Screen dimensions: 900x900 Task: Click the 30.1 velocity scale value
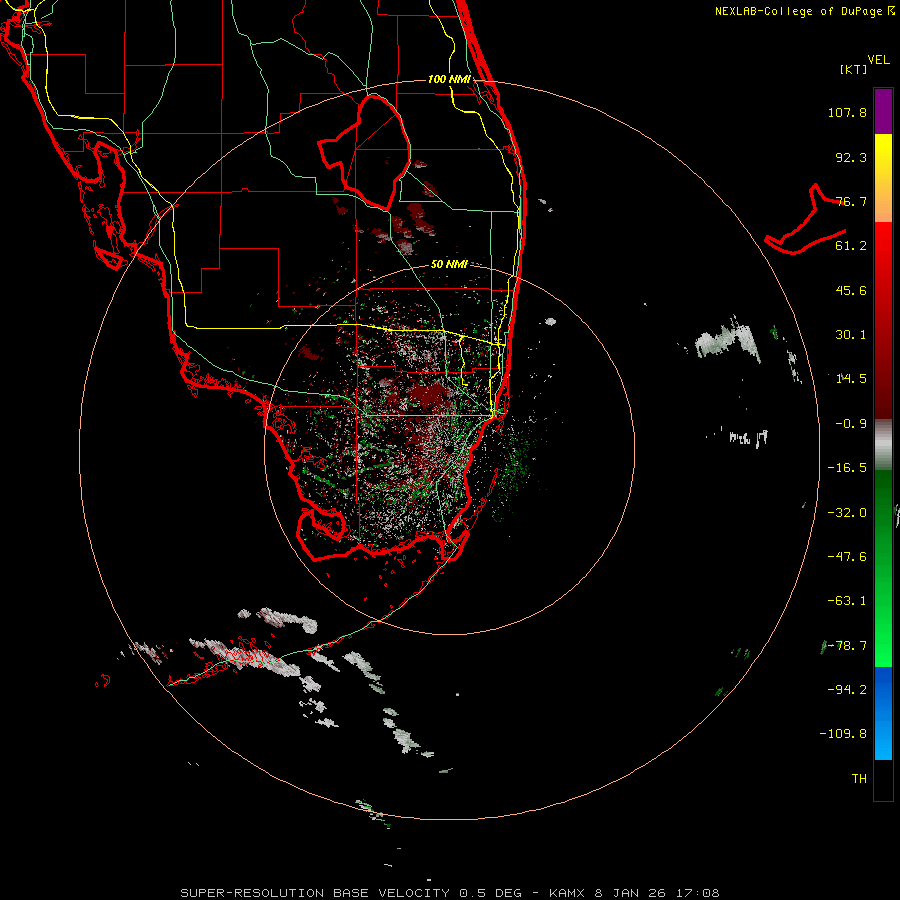851,335
